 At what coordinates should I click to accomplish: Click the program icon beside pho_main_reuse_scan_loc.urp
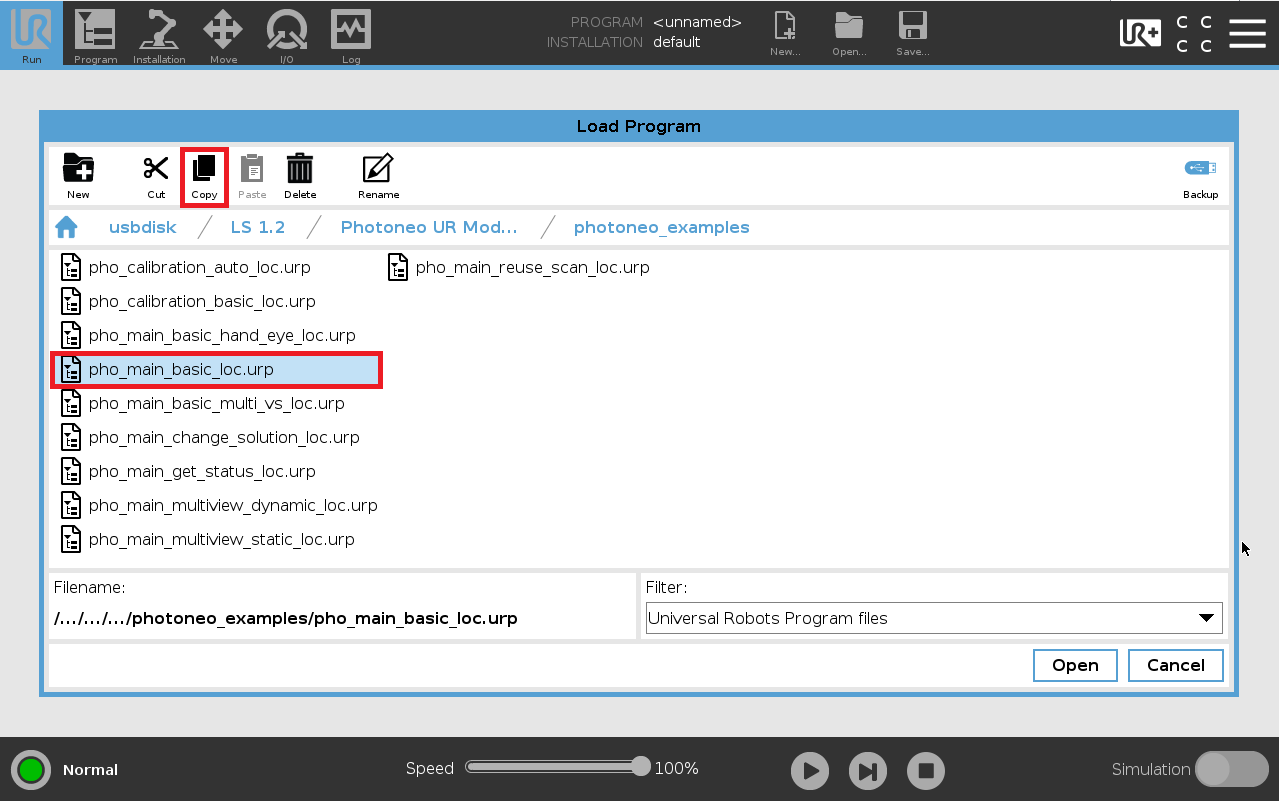coord(398,268)
